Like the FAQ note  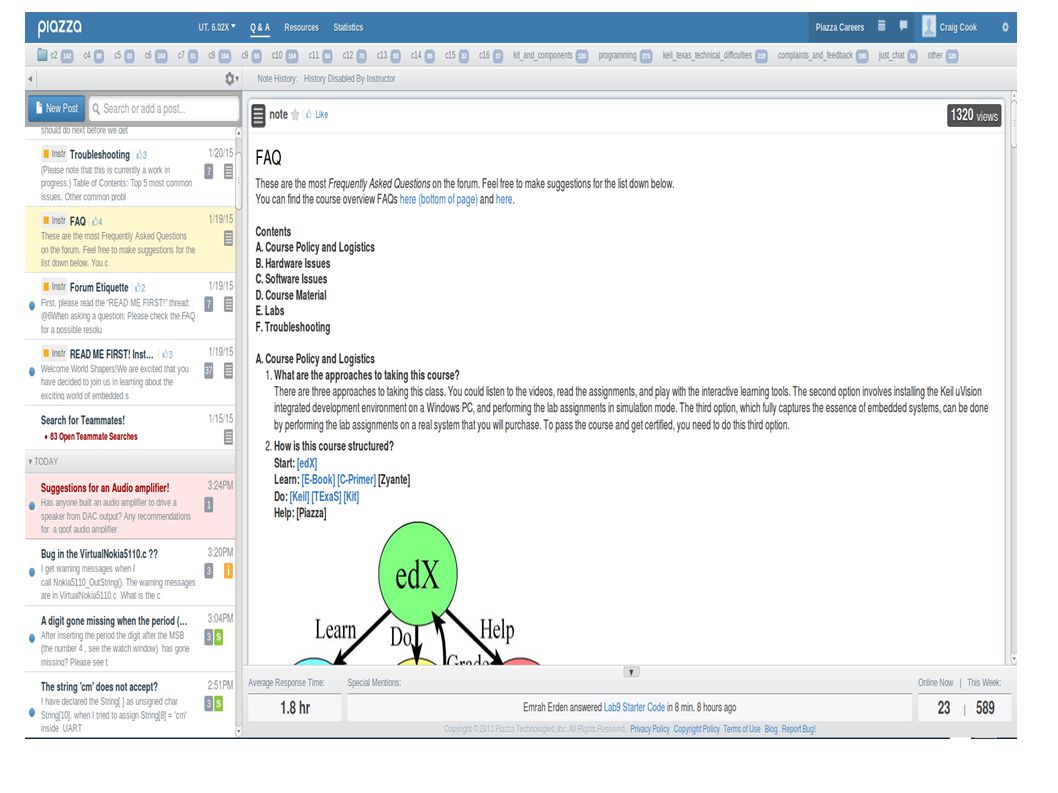317,115
